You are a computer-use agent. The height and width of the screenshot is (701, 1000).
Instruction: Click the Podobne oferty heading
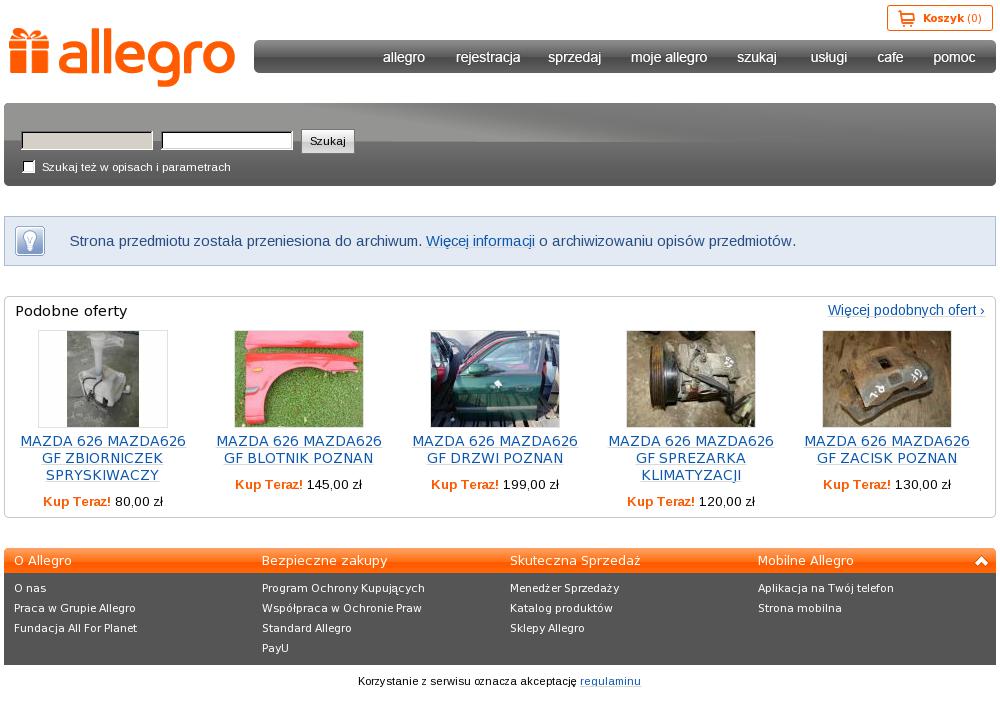[71, 311]
